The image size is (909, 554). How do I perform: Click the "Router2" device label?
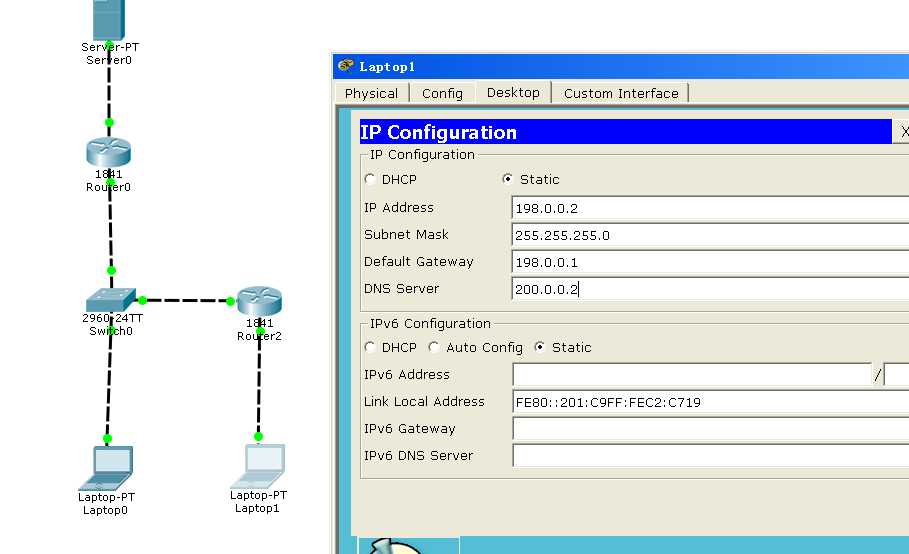259,336
